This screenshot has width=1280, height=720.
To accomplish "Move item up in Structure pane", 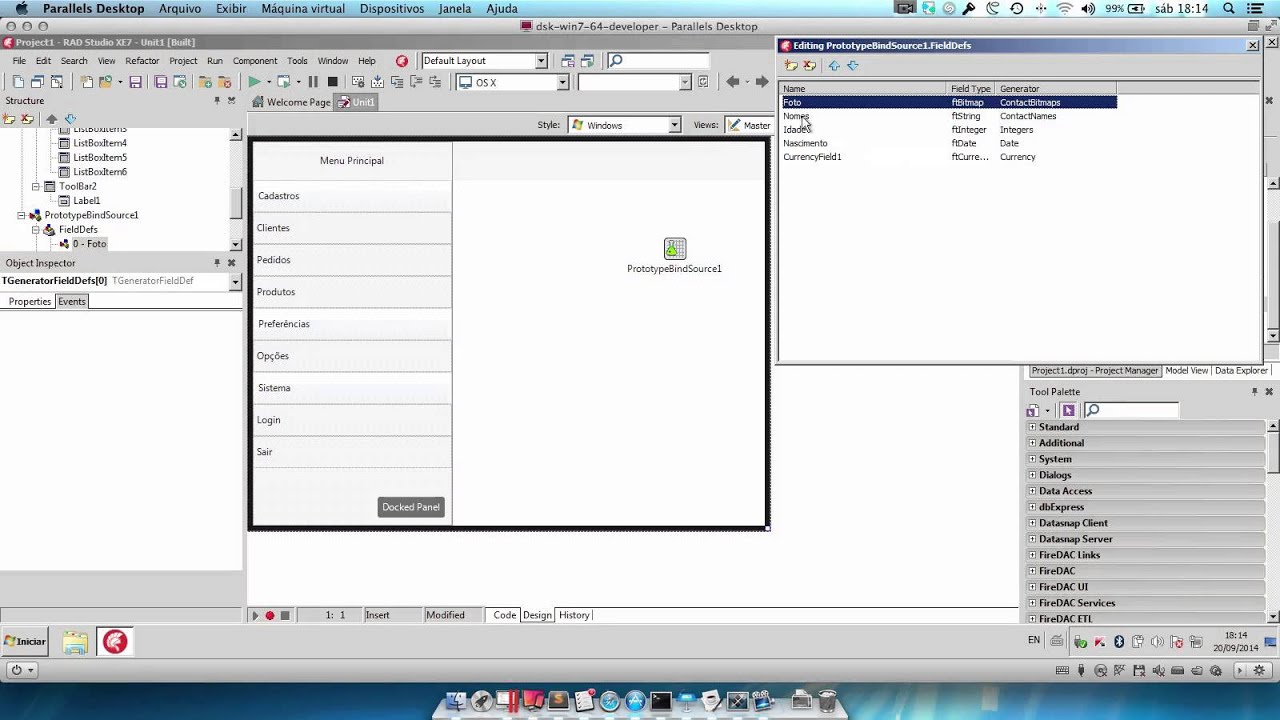I will [x=52, y=119].
